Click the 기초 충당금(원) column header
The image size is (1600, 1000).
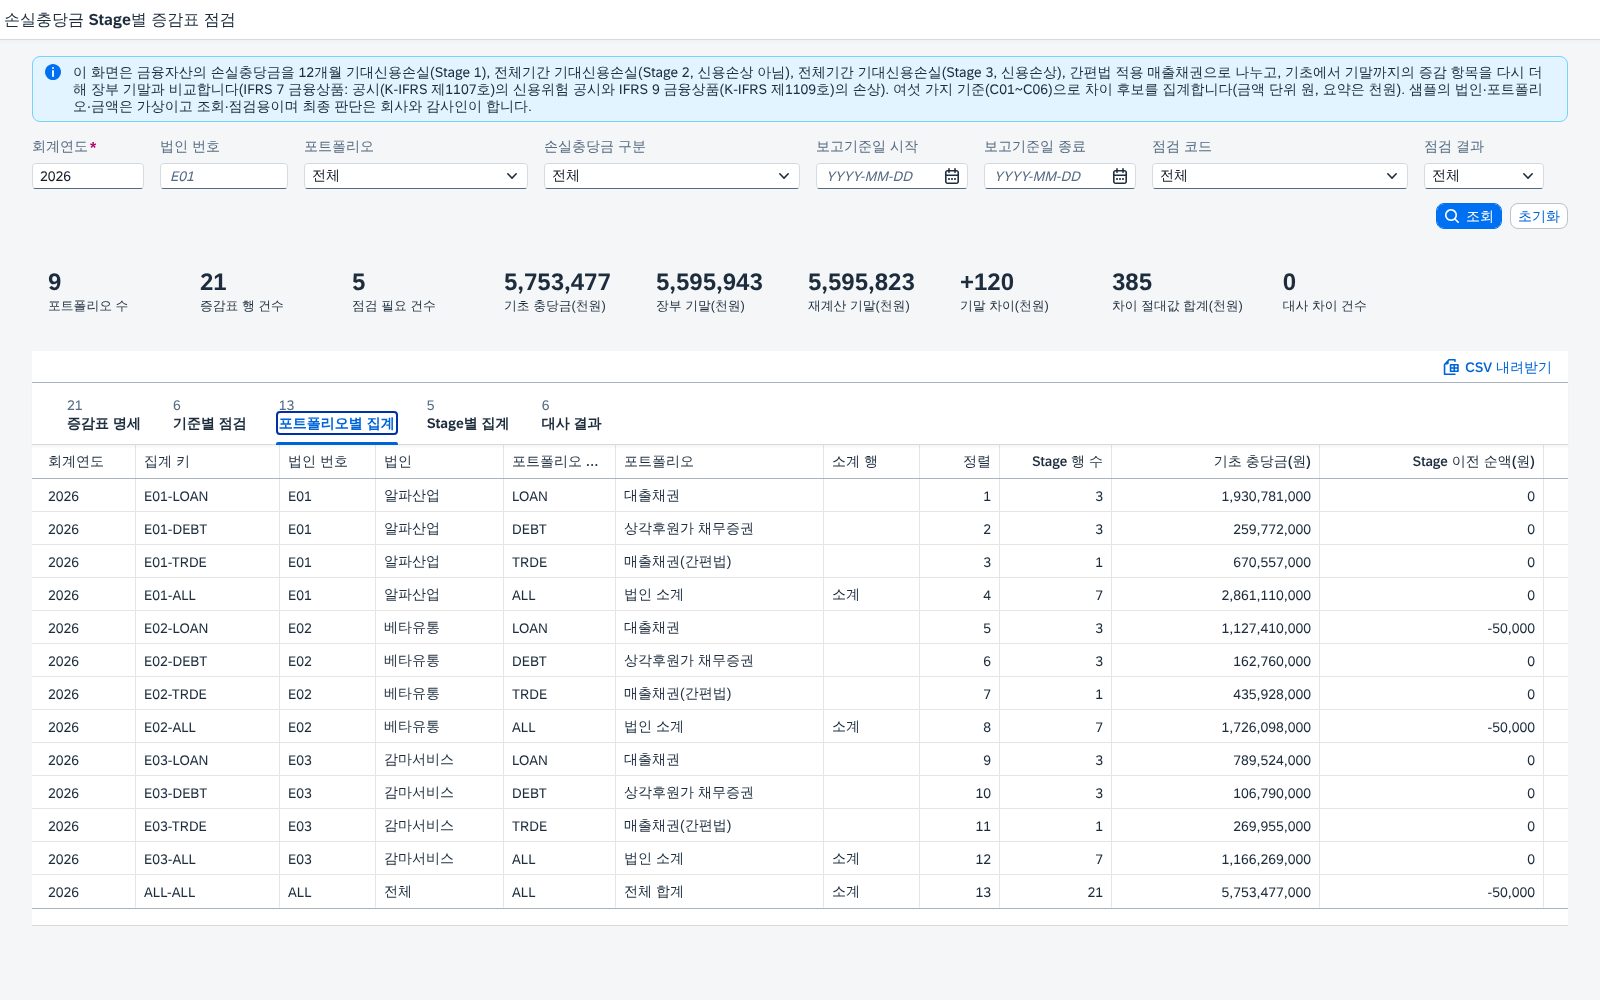[x=1215, y=461]
